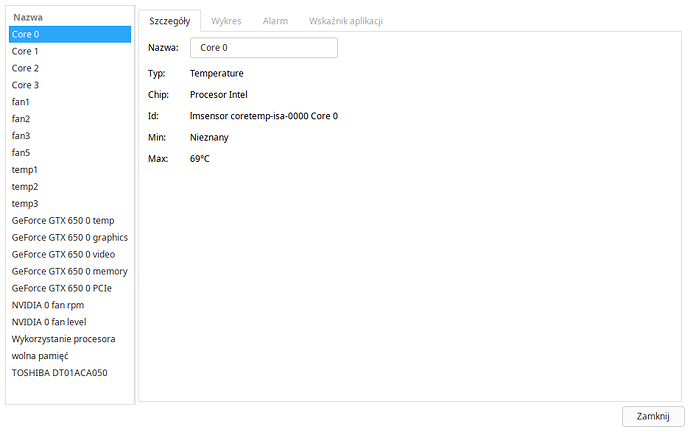Click the Szczegóły tab
The width and height of the screenshot is (690, 432).
tap(169, 20)
